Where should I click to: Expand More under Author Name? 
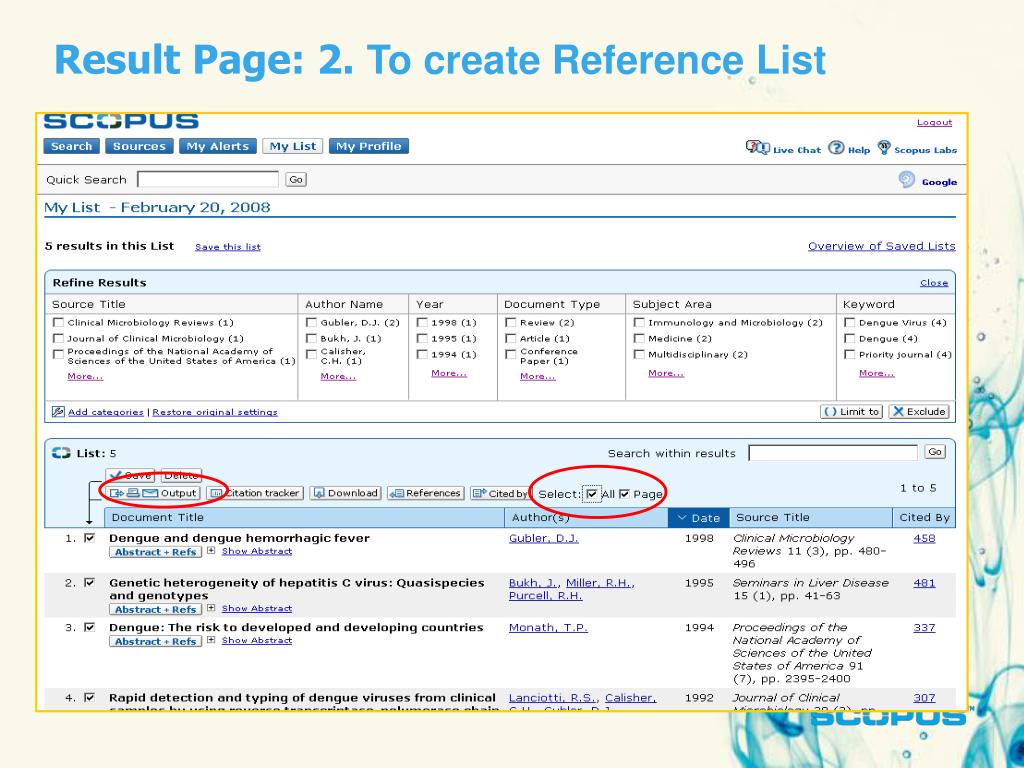(338, 376)
